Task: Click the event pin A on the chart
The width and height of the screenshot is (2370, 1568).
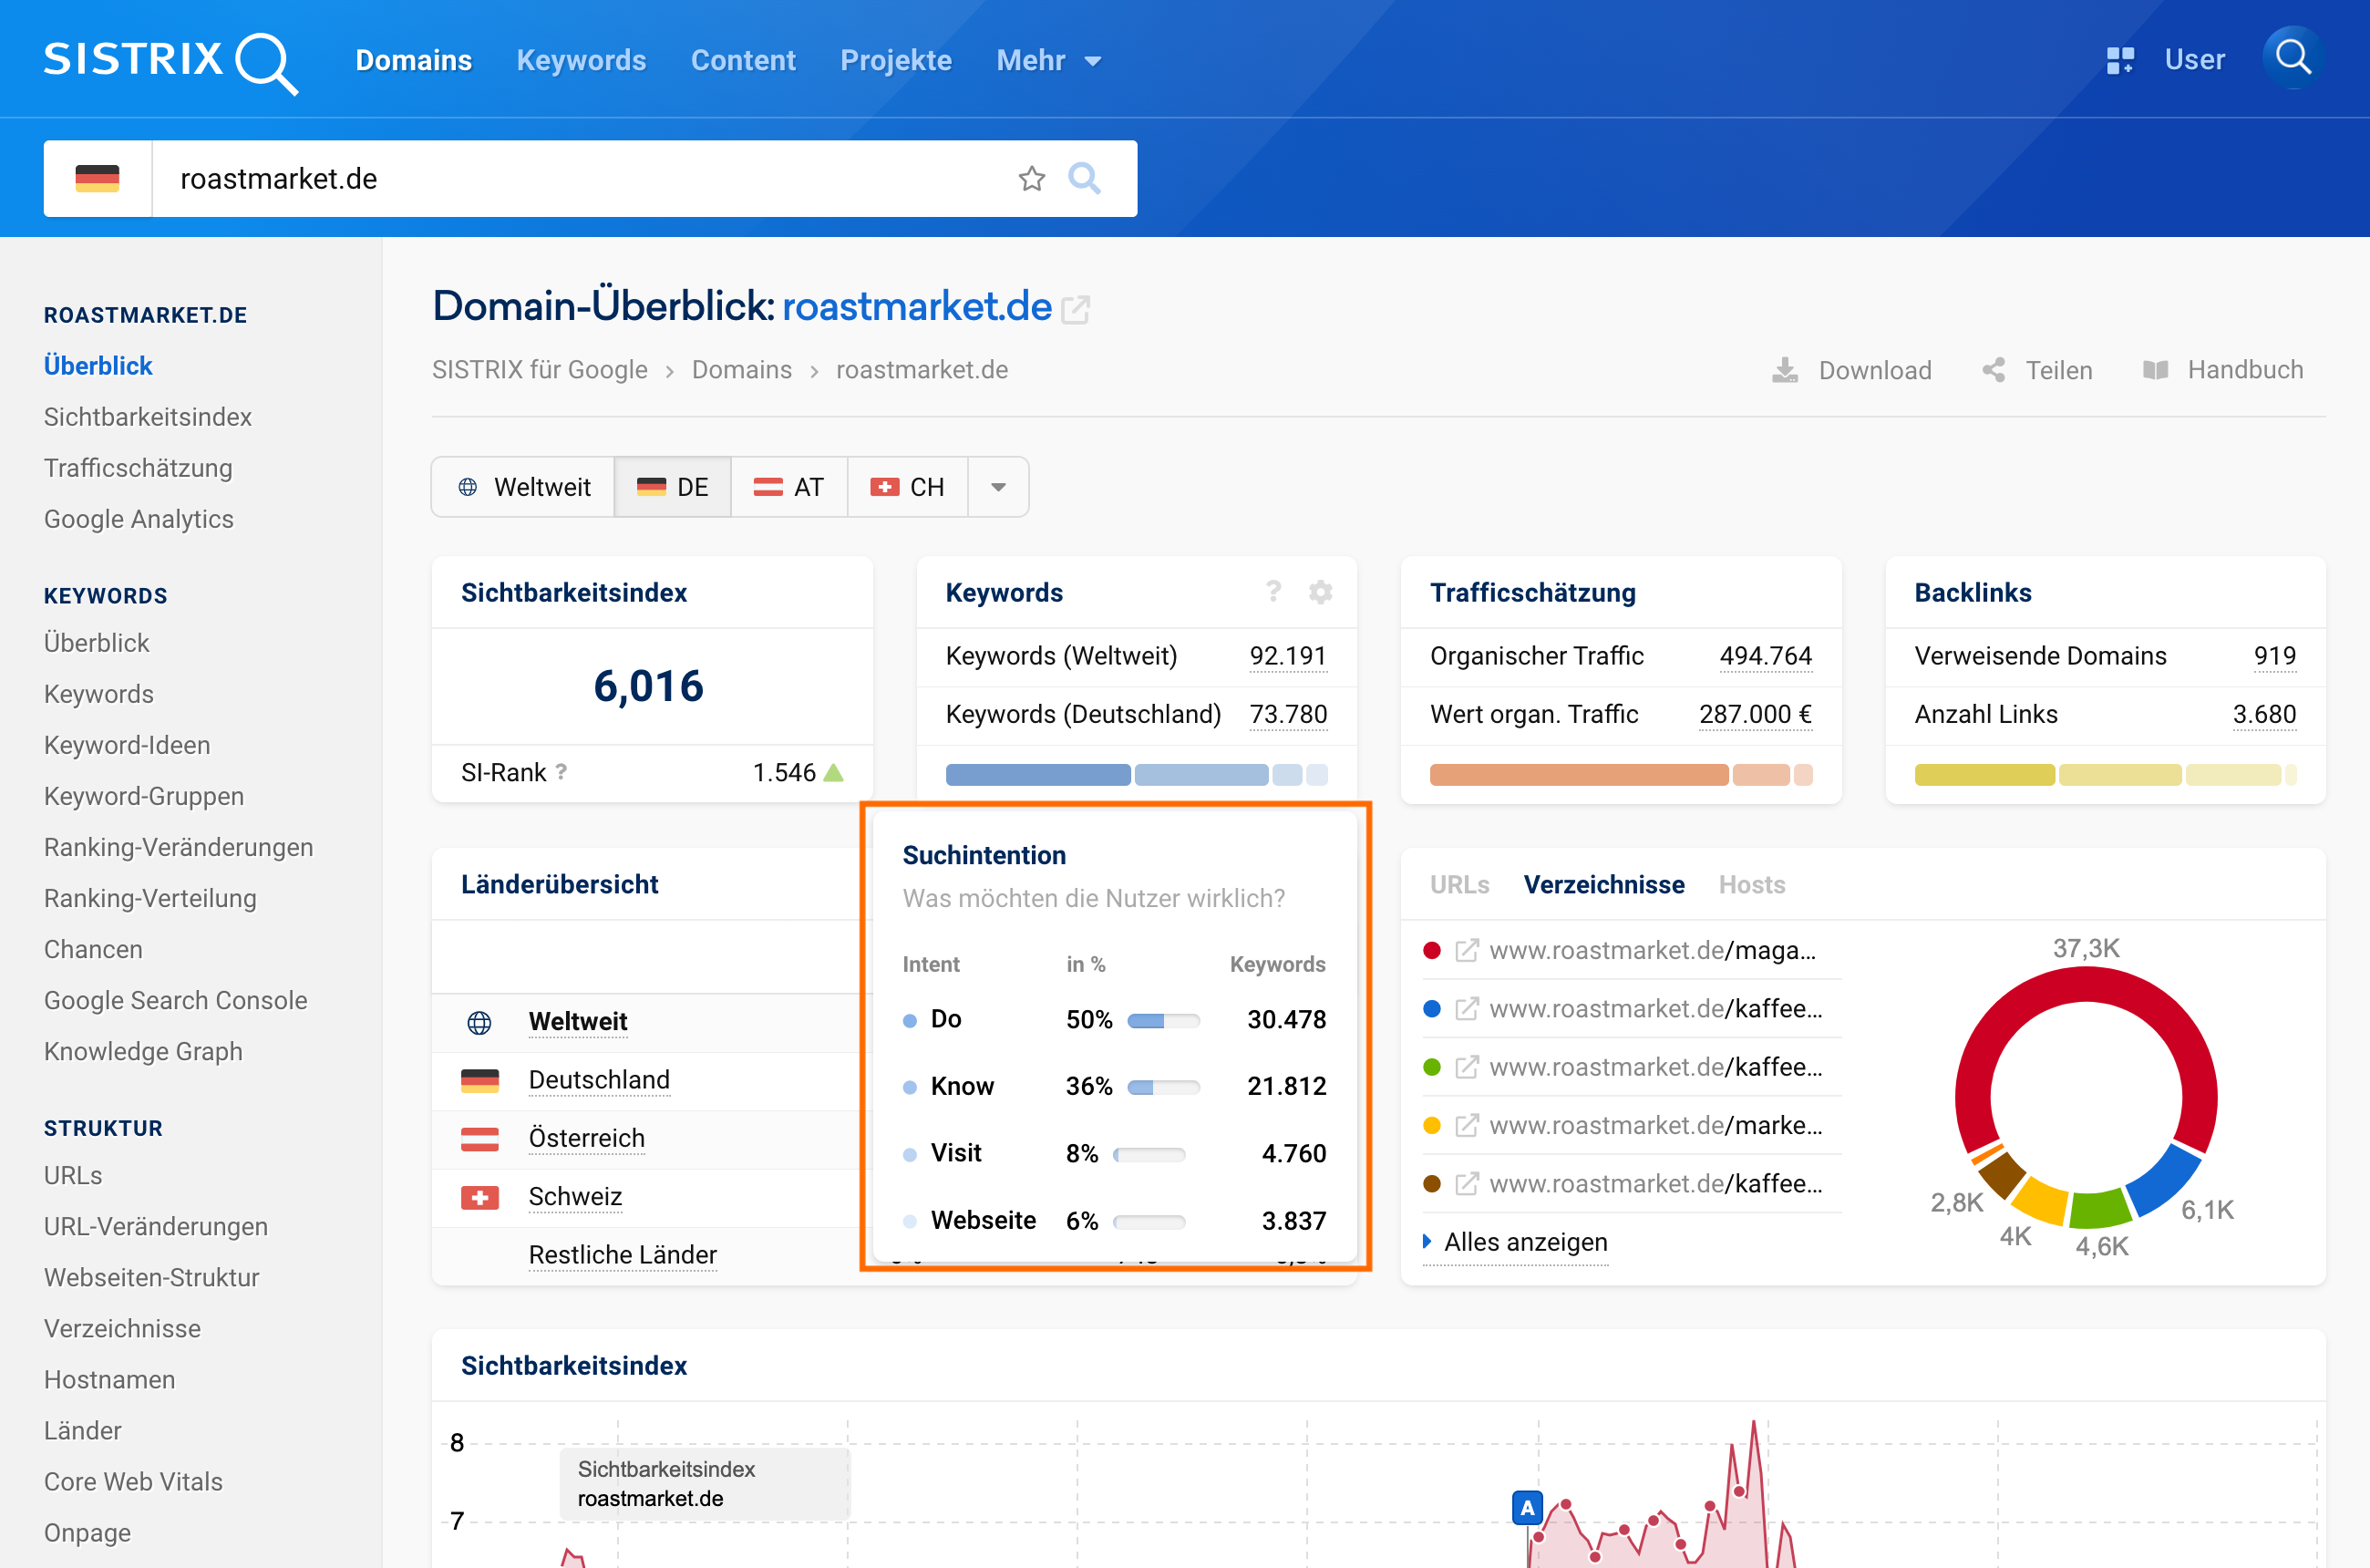Action: 1526,1507
